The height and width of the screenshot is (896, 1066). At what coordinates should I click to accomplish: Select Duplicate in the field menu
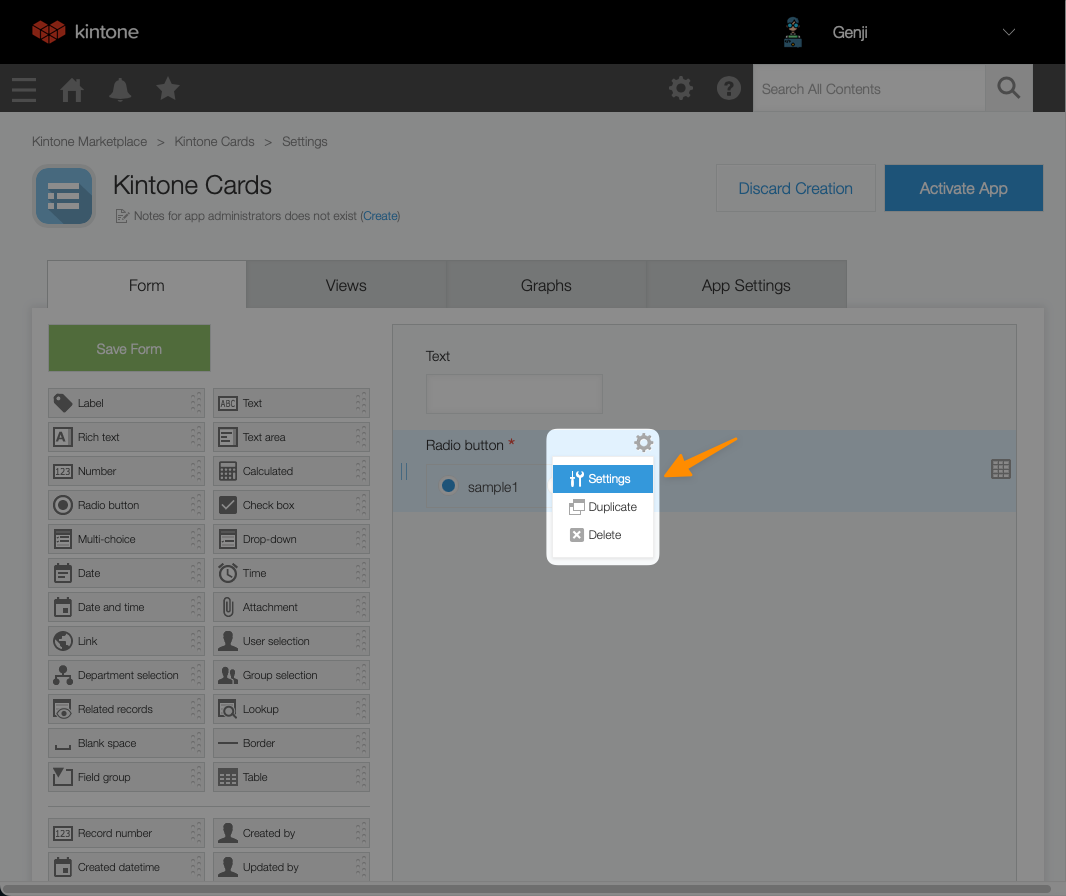tap(602, 506)
